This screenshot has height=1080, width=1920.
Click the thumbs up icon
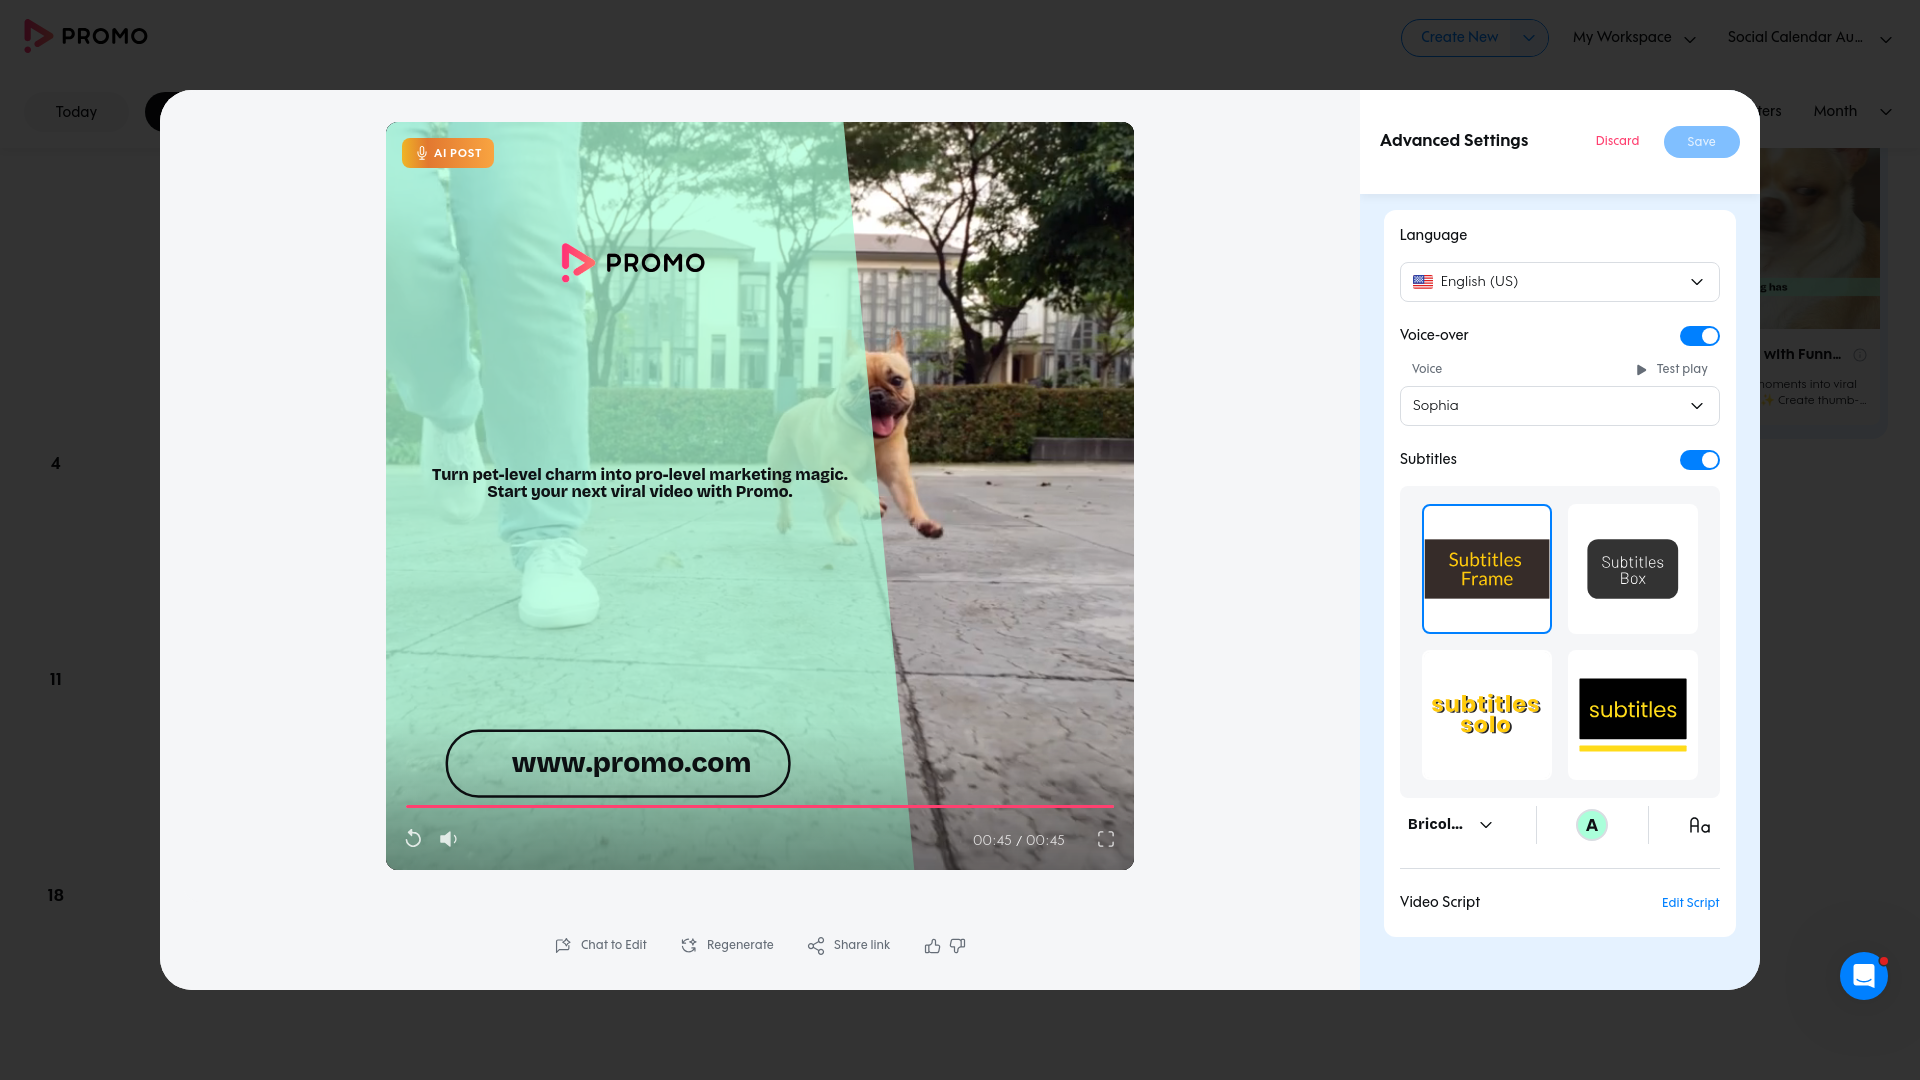(932, 946)
